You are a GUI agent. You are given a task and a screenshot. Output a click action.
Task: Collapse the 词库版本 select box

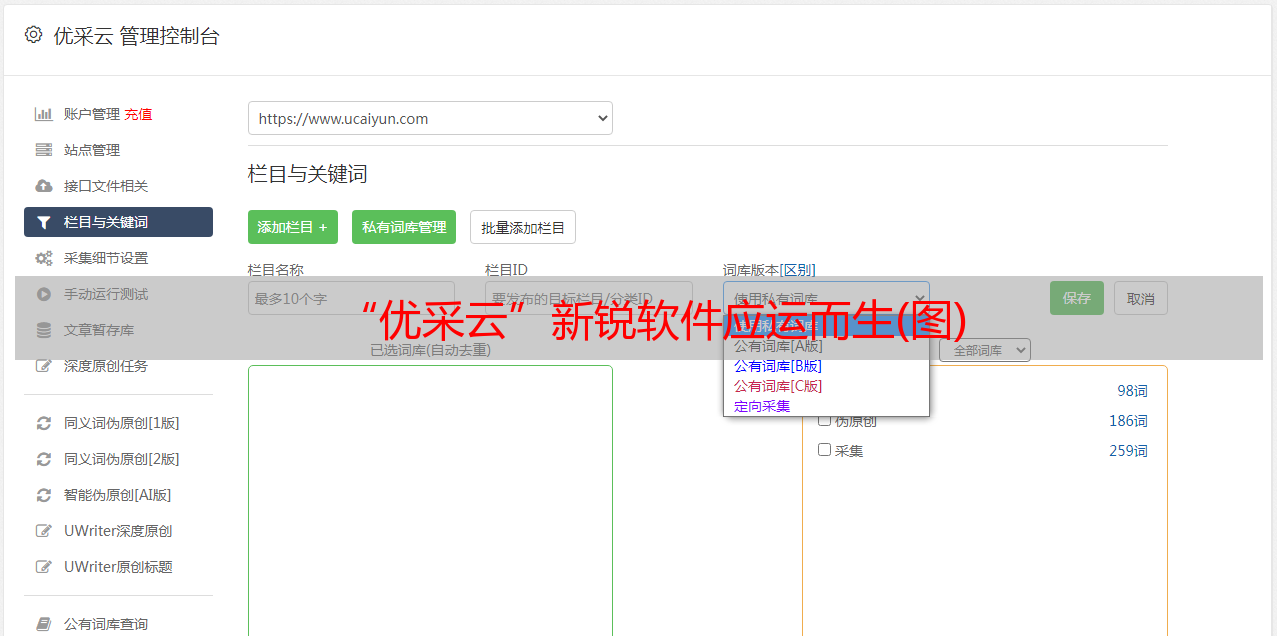[x=826, y=298]
